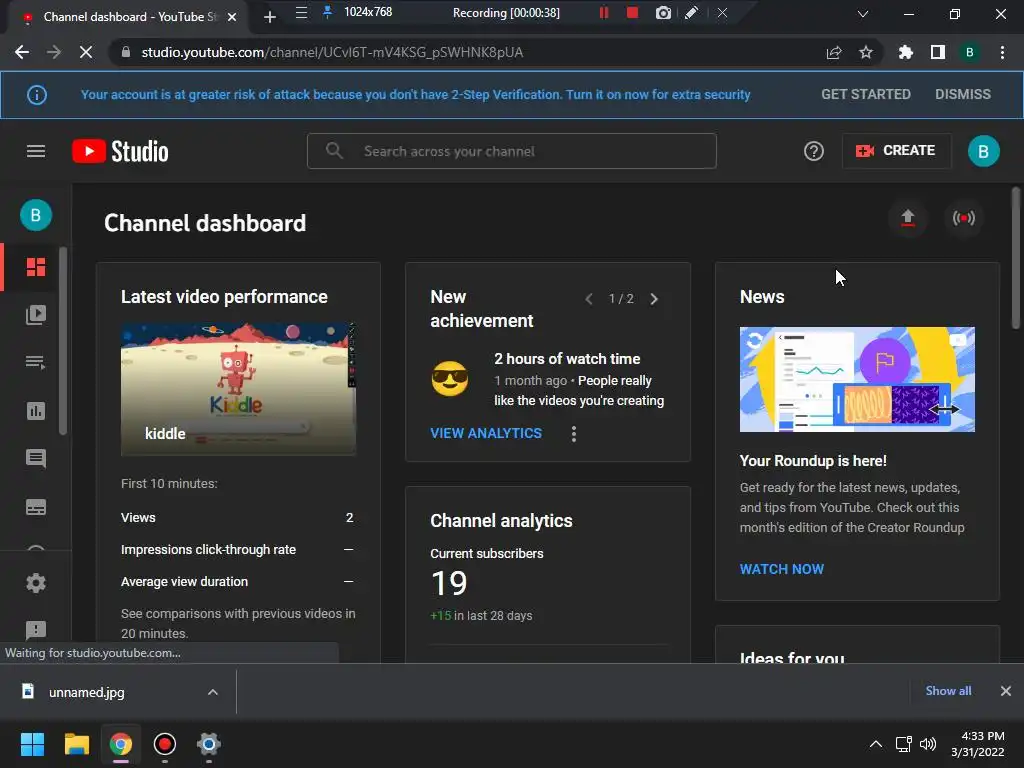Open the Content sidebar icon
The image size is (1024, 768).
tap(36, 315)
